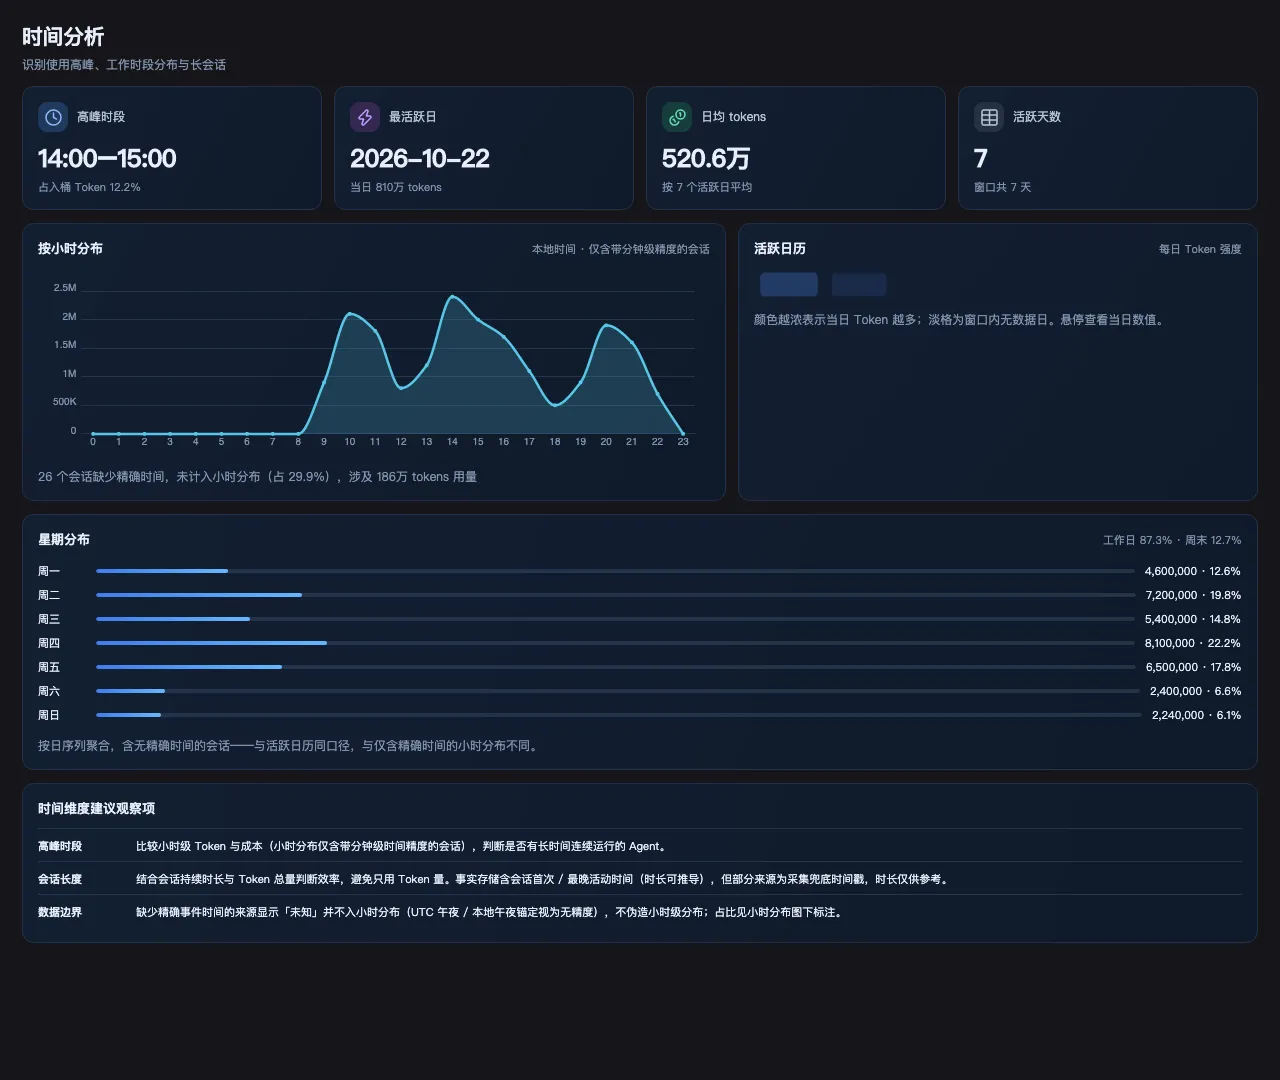The height and width of the screenshot is (1080, 1280).
Task: Click the lightning icon on 最活跃日 card
Action: click(x=365, y=117)
